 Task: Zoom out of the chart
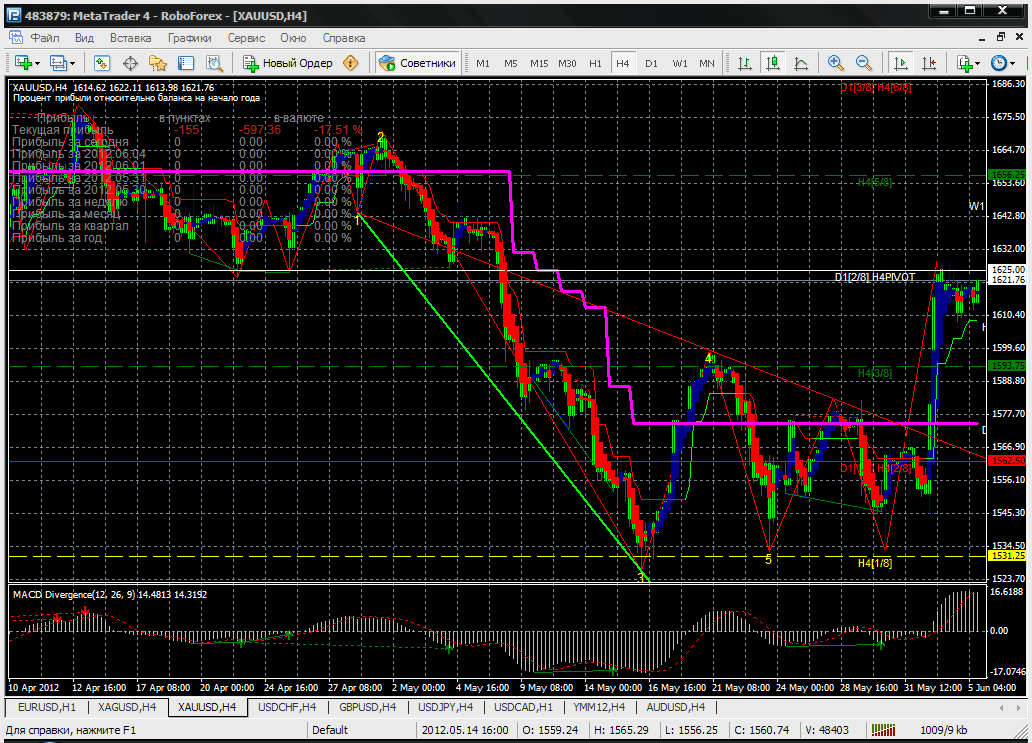862,63
